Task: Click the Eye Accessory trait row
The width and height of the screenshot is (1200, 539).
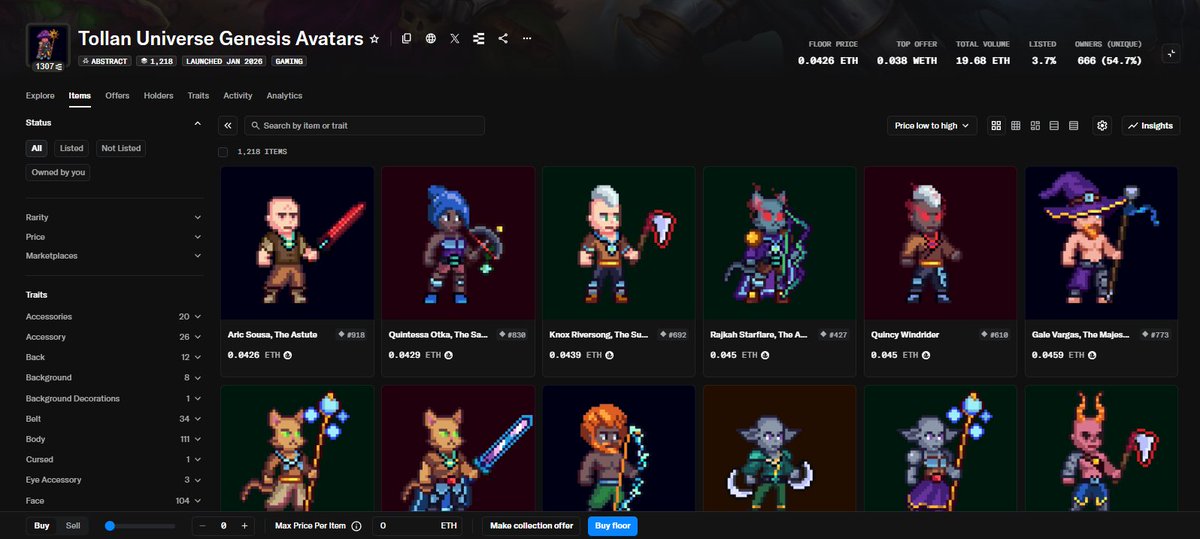Action: point(114,480)
